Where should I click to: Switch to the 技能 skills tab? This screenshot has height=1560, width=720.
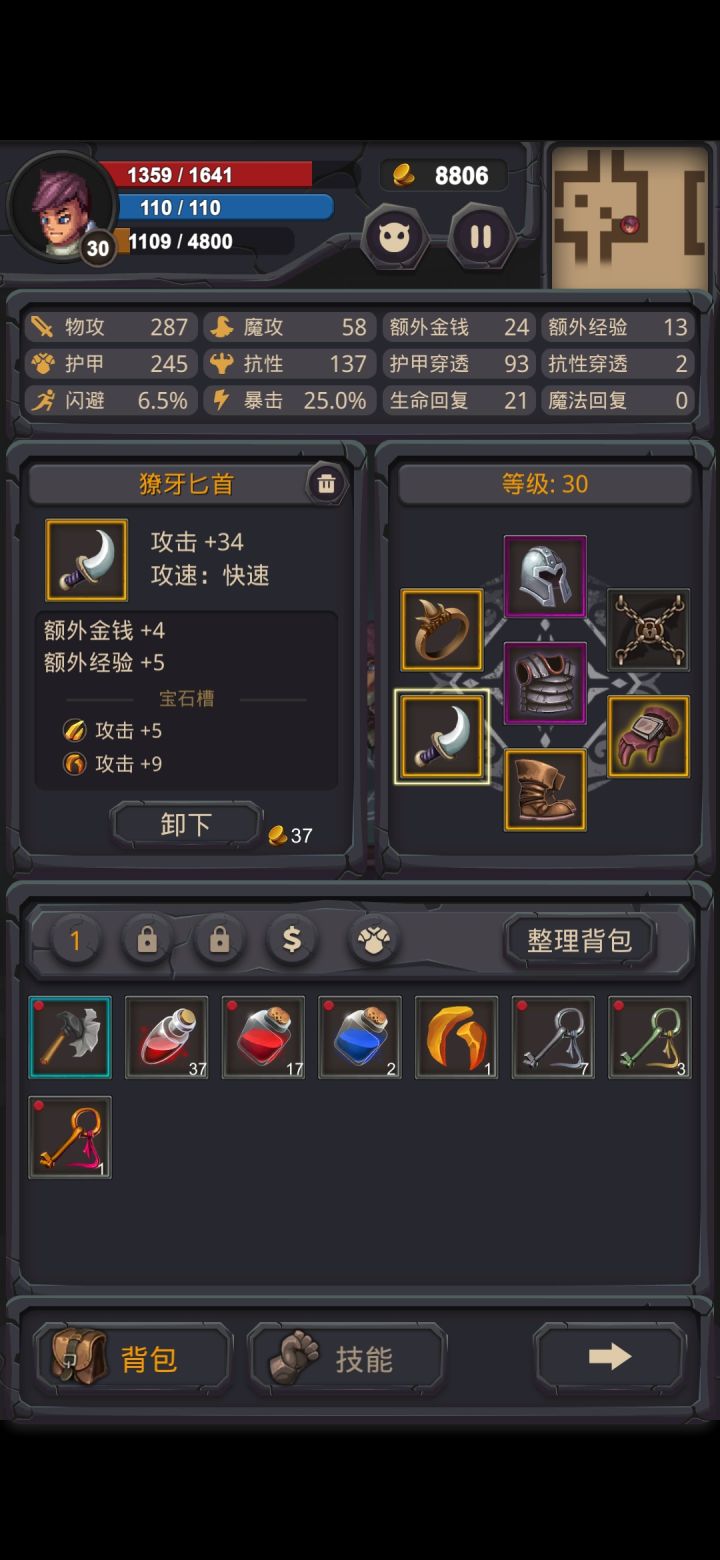[x=346, y=1358]
